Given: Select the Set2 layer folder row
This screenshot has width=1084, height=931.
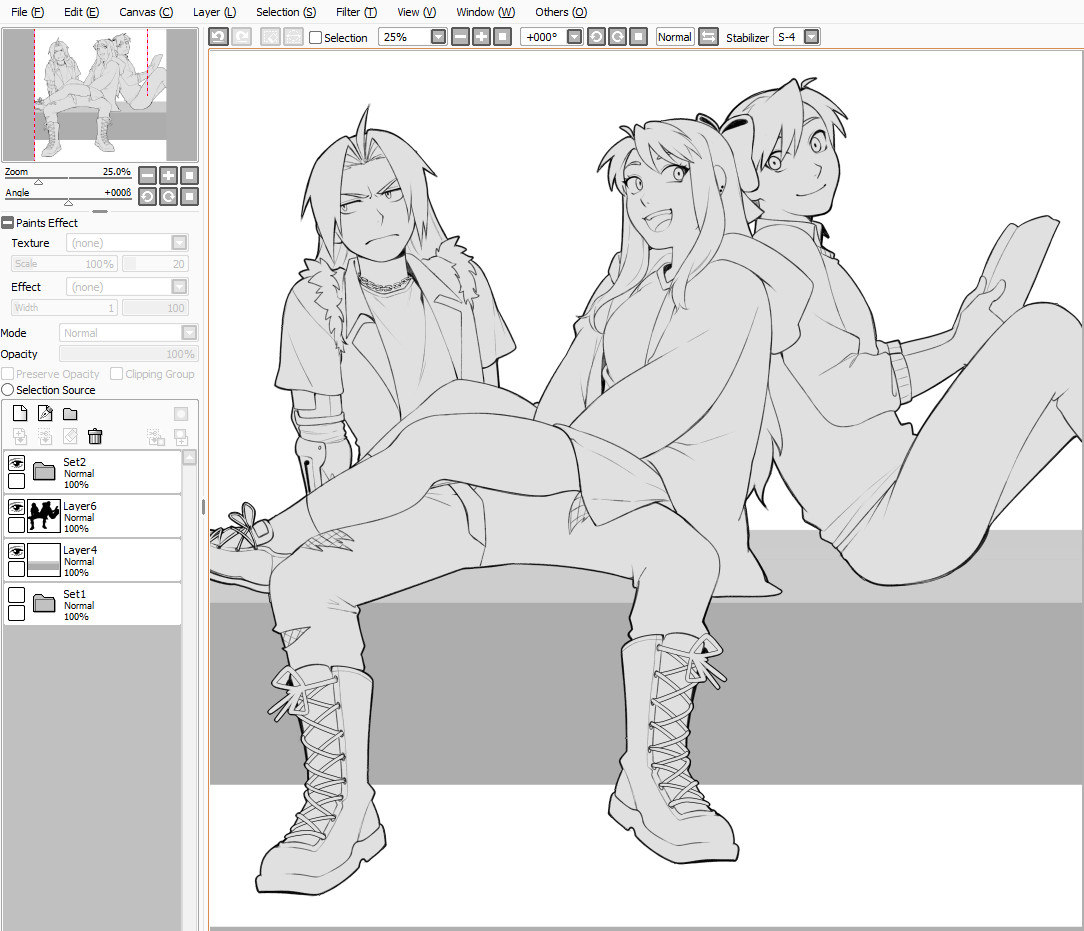Looking at the screenshot, I should point(93,473).
